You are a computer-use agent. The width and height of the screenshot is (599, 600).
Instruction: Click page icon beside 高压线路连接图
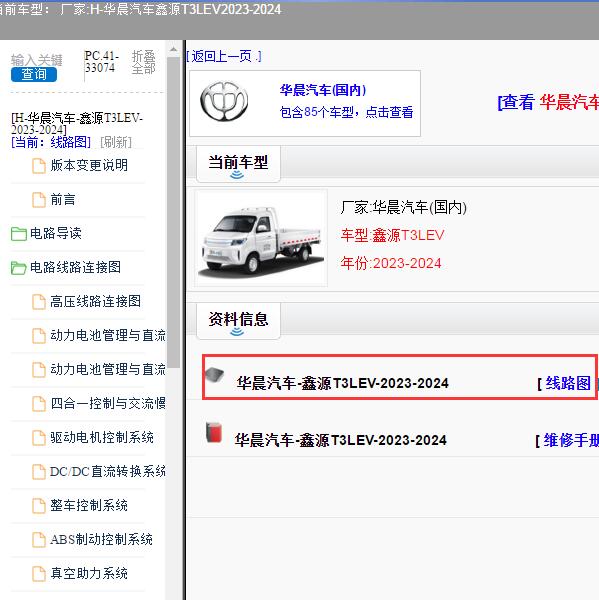pyautogui.click(x=39, y=302)
